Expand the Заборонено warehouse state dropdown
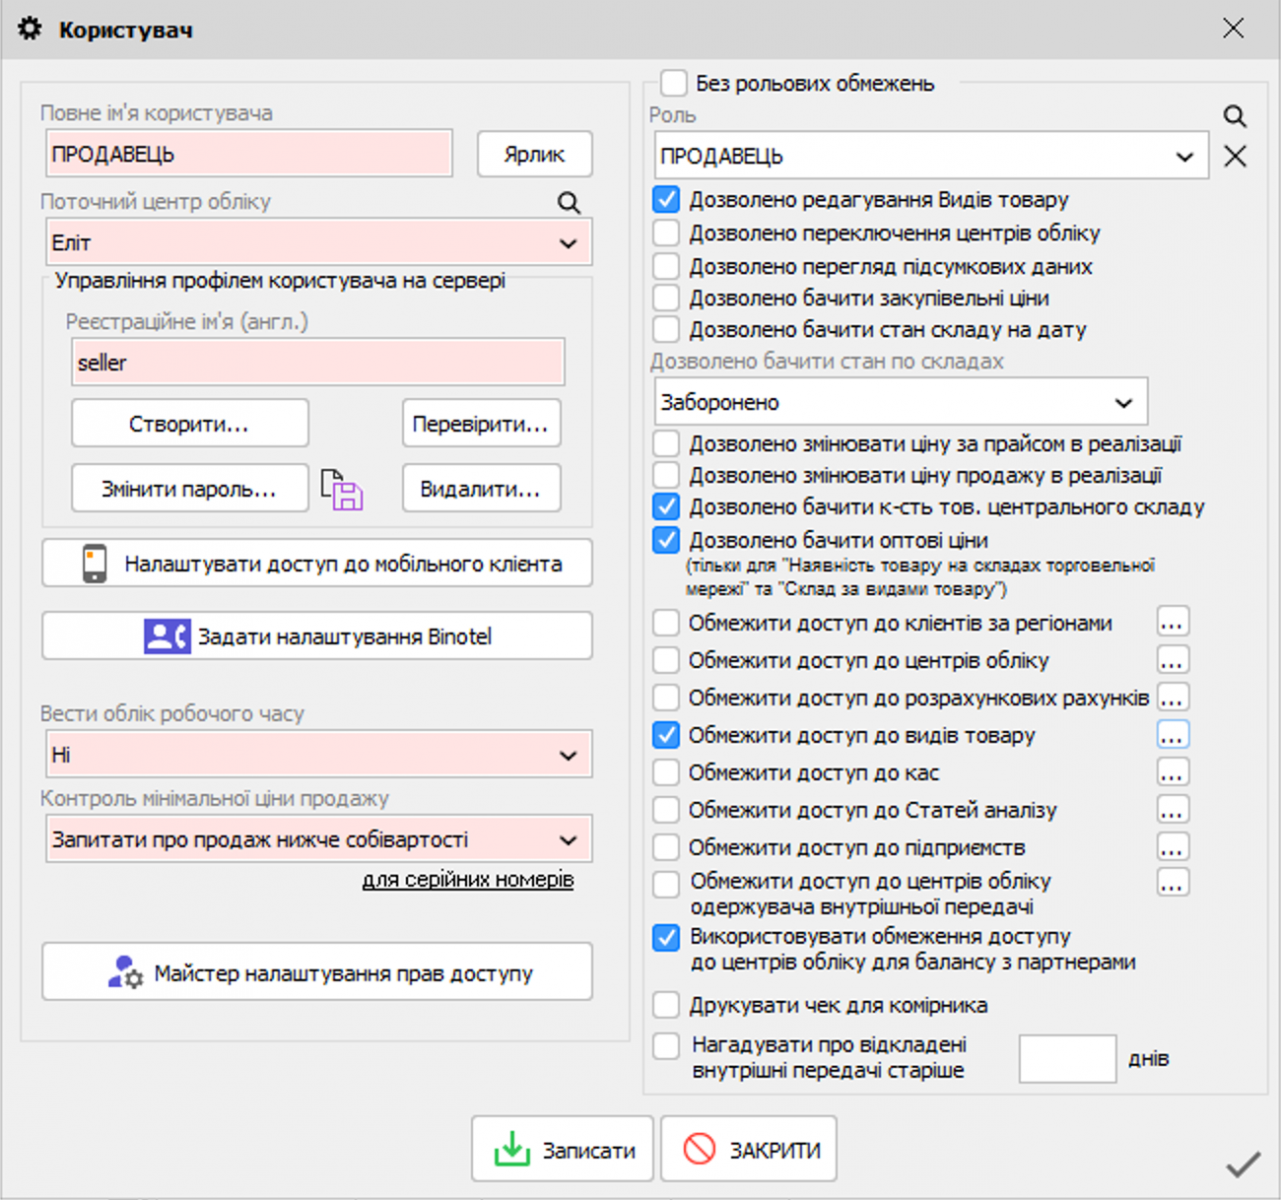The height and width of the screenshot is (1200, 1281). pos(1123,403)
